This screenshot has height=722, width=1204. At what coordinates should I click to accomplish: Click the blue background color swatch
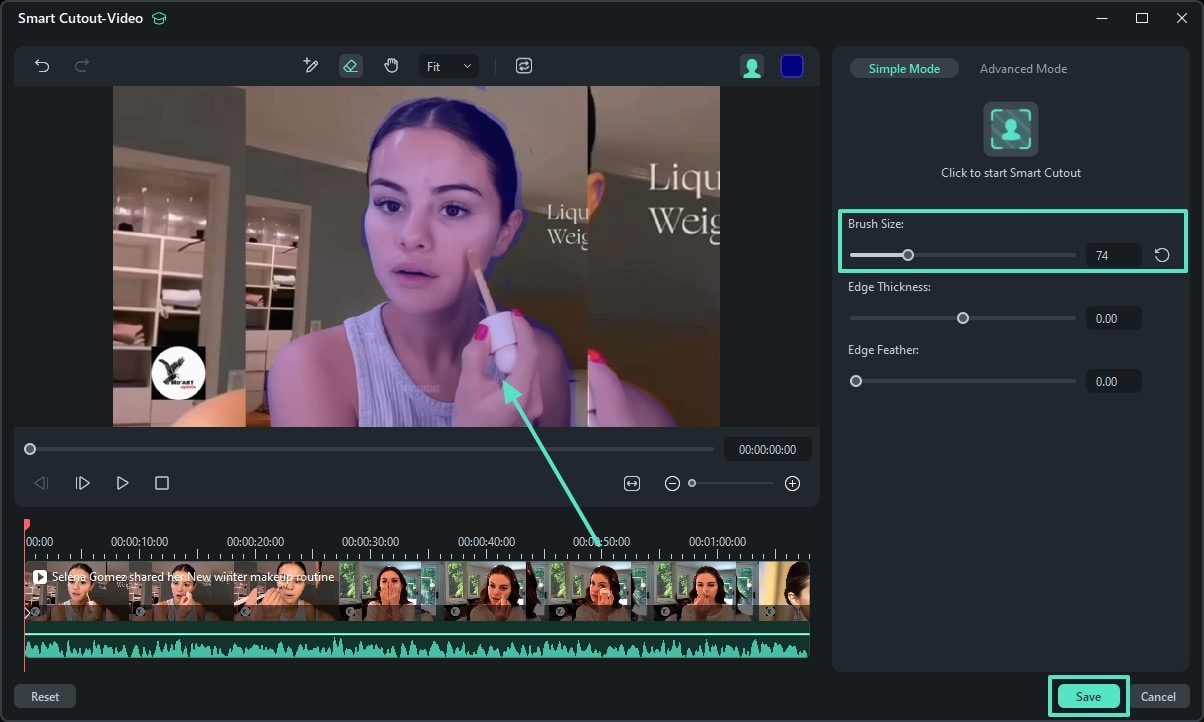tap(792, 67)
